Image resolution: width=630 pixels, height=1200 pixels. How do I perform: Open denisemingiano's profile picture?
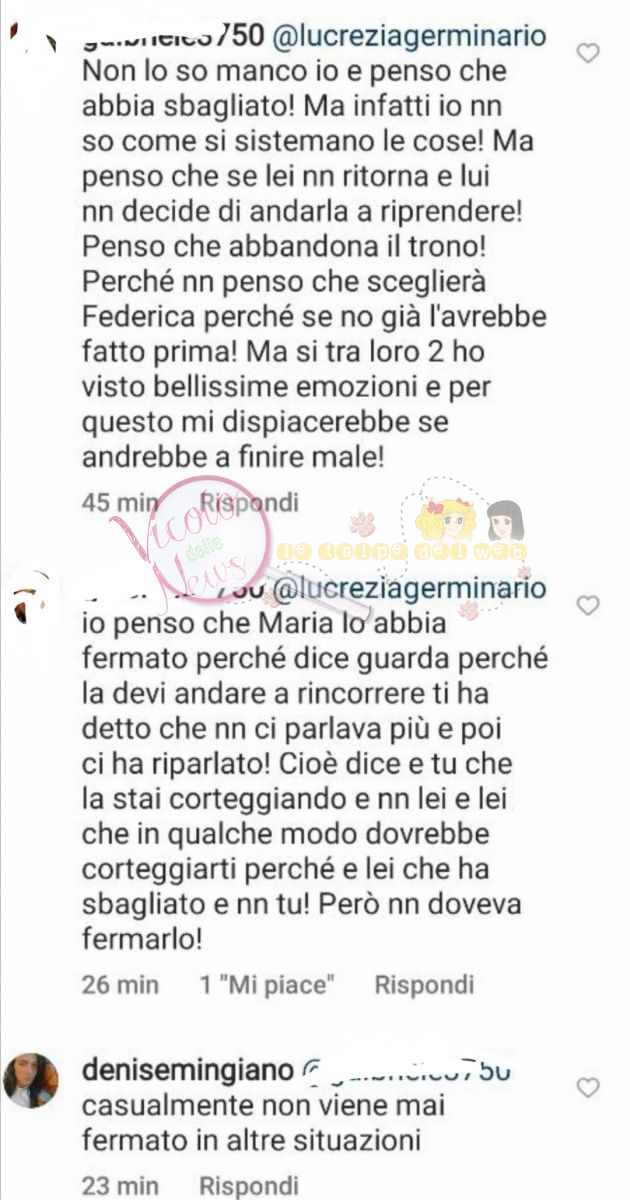click(x=31, y=1079)
